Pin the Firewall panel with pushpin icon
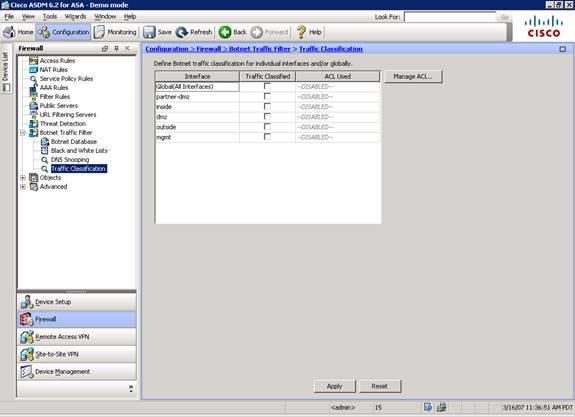The height and width of the screenshot is (417, 575). point(116,48)
